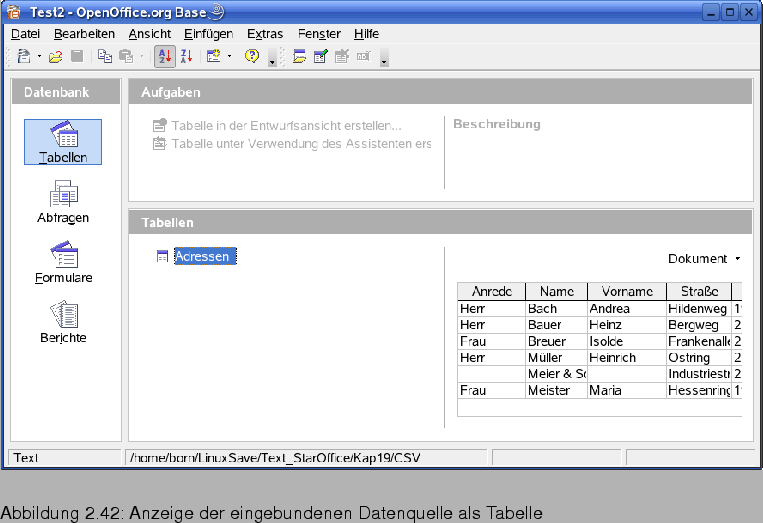
Task: Click the Andrea cell in preview
Action: coord(627,308)
